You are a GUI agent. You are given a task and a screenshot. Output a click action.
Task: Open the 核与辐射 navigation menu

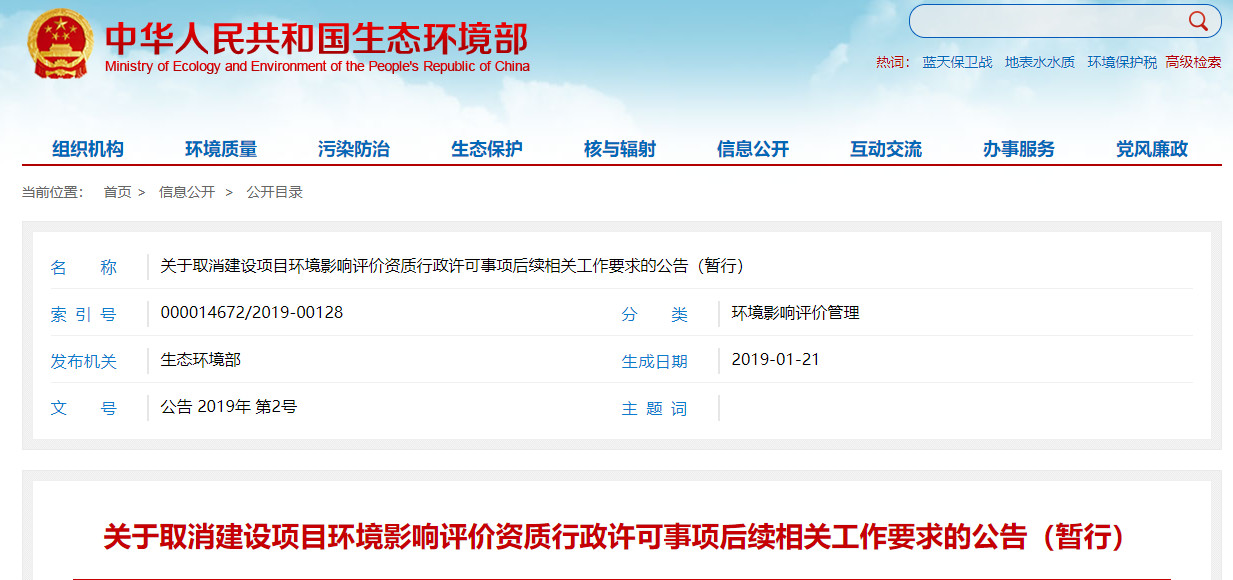(x=620, y=149)
